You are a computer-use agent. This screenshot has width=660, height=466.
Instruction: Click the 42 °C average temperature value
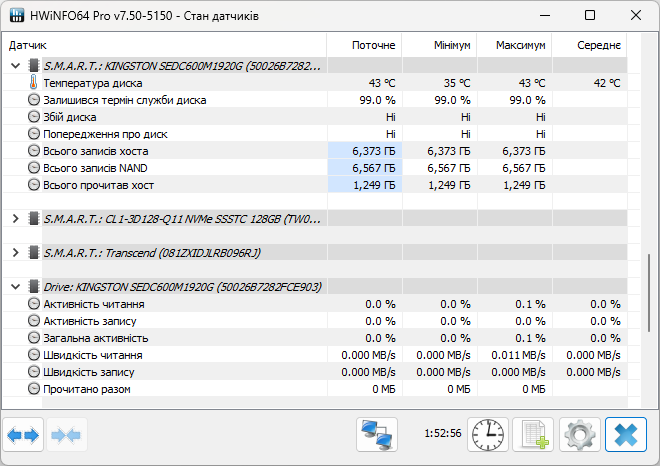tap(607, 83)
